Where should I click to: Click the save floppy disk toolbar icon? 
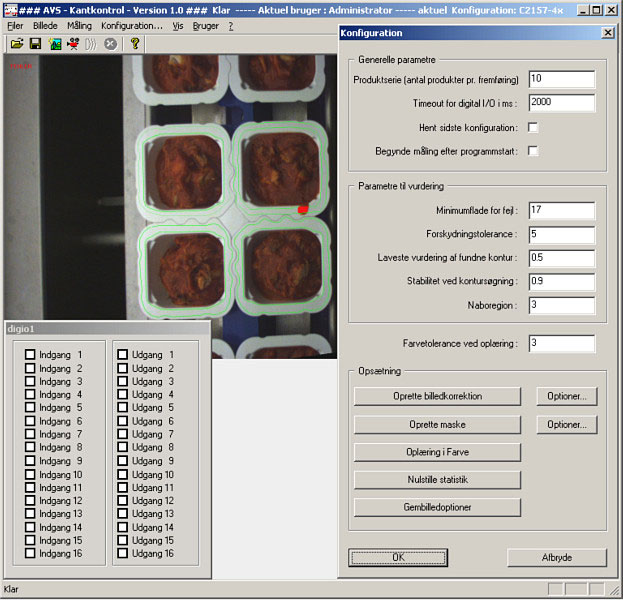35,44
